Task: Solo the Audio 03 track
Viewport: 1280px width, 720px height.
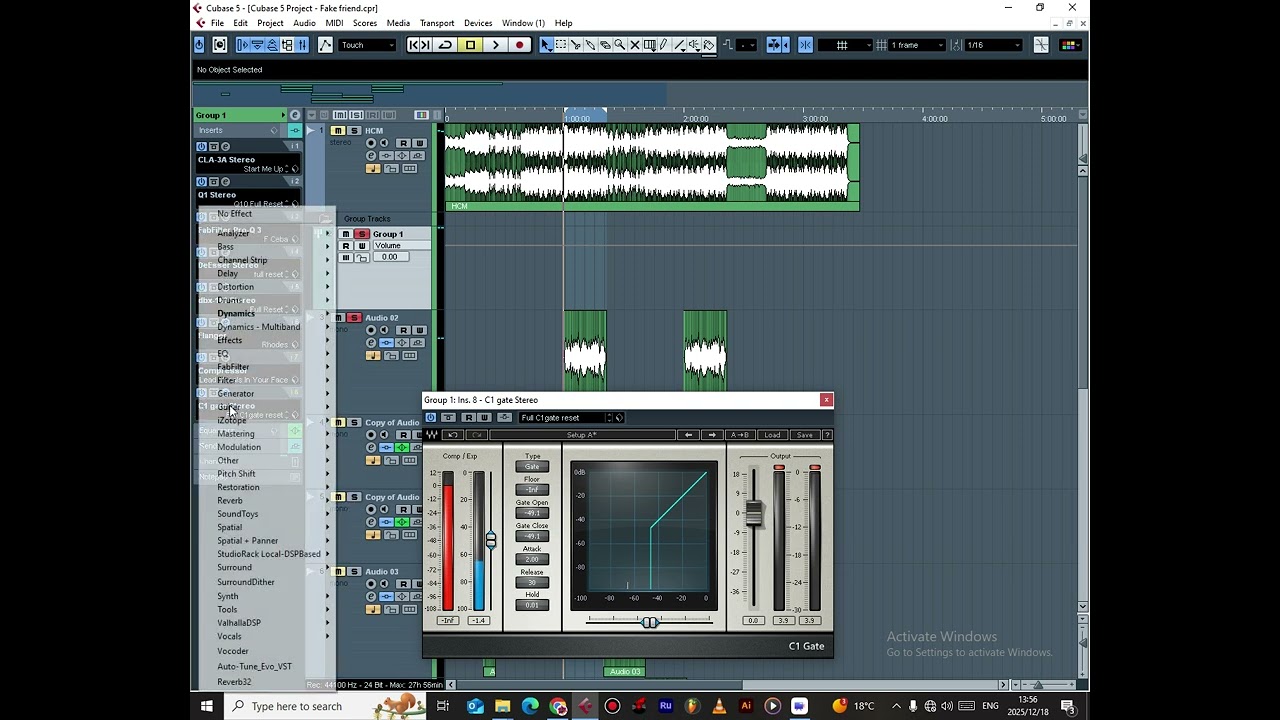Action: [353, 572]
